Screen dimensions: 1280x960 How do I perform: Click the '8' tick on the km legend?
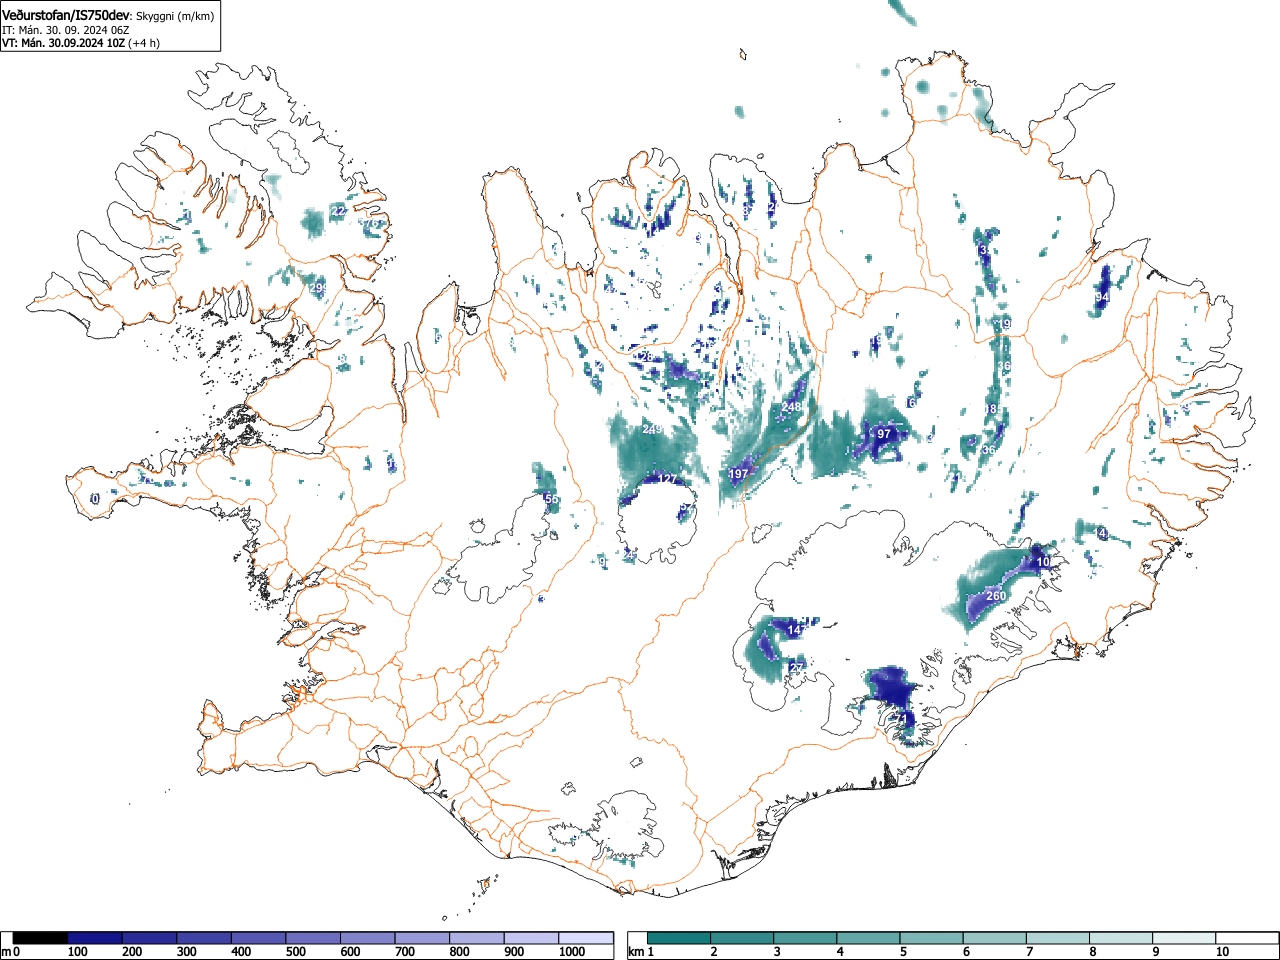coord(1091,952)
